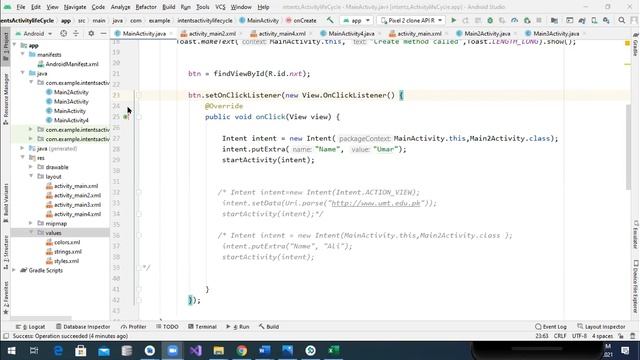
Task: Open Pixel 2 clone API R device dropdown
Action: 411,20
